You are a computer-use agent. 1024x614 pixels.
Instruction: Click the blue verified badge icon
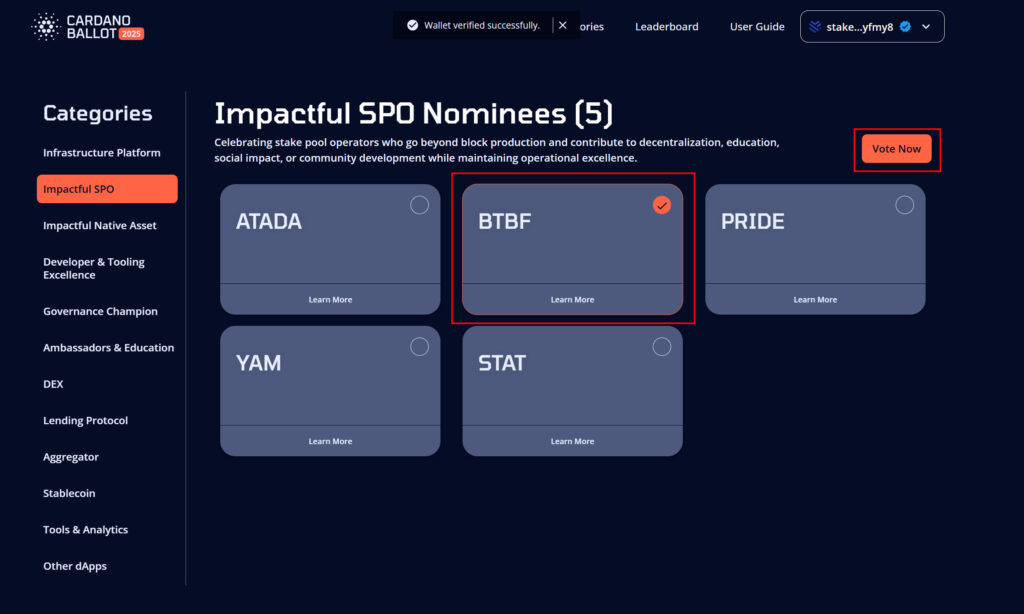(x=905, y=27)
